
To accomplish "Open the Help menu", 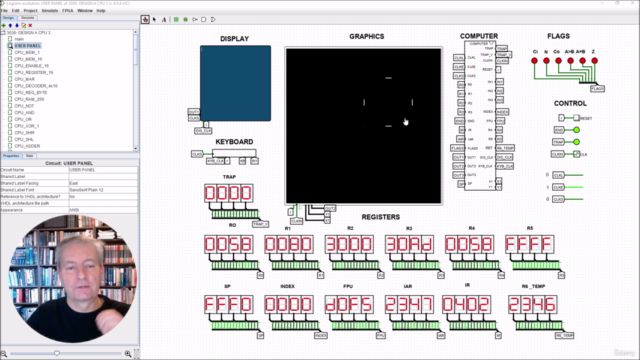I will click(x=101, y=11).
